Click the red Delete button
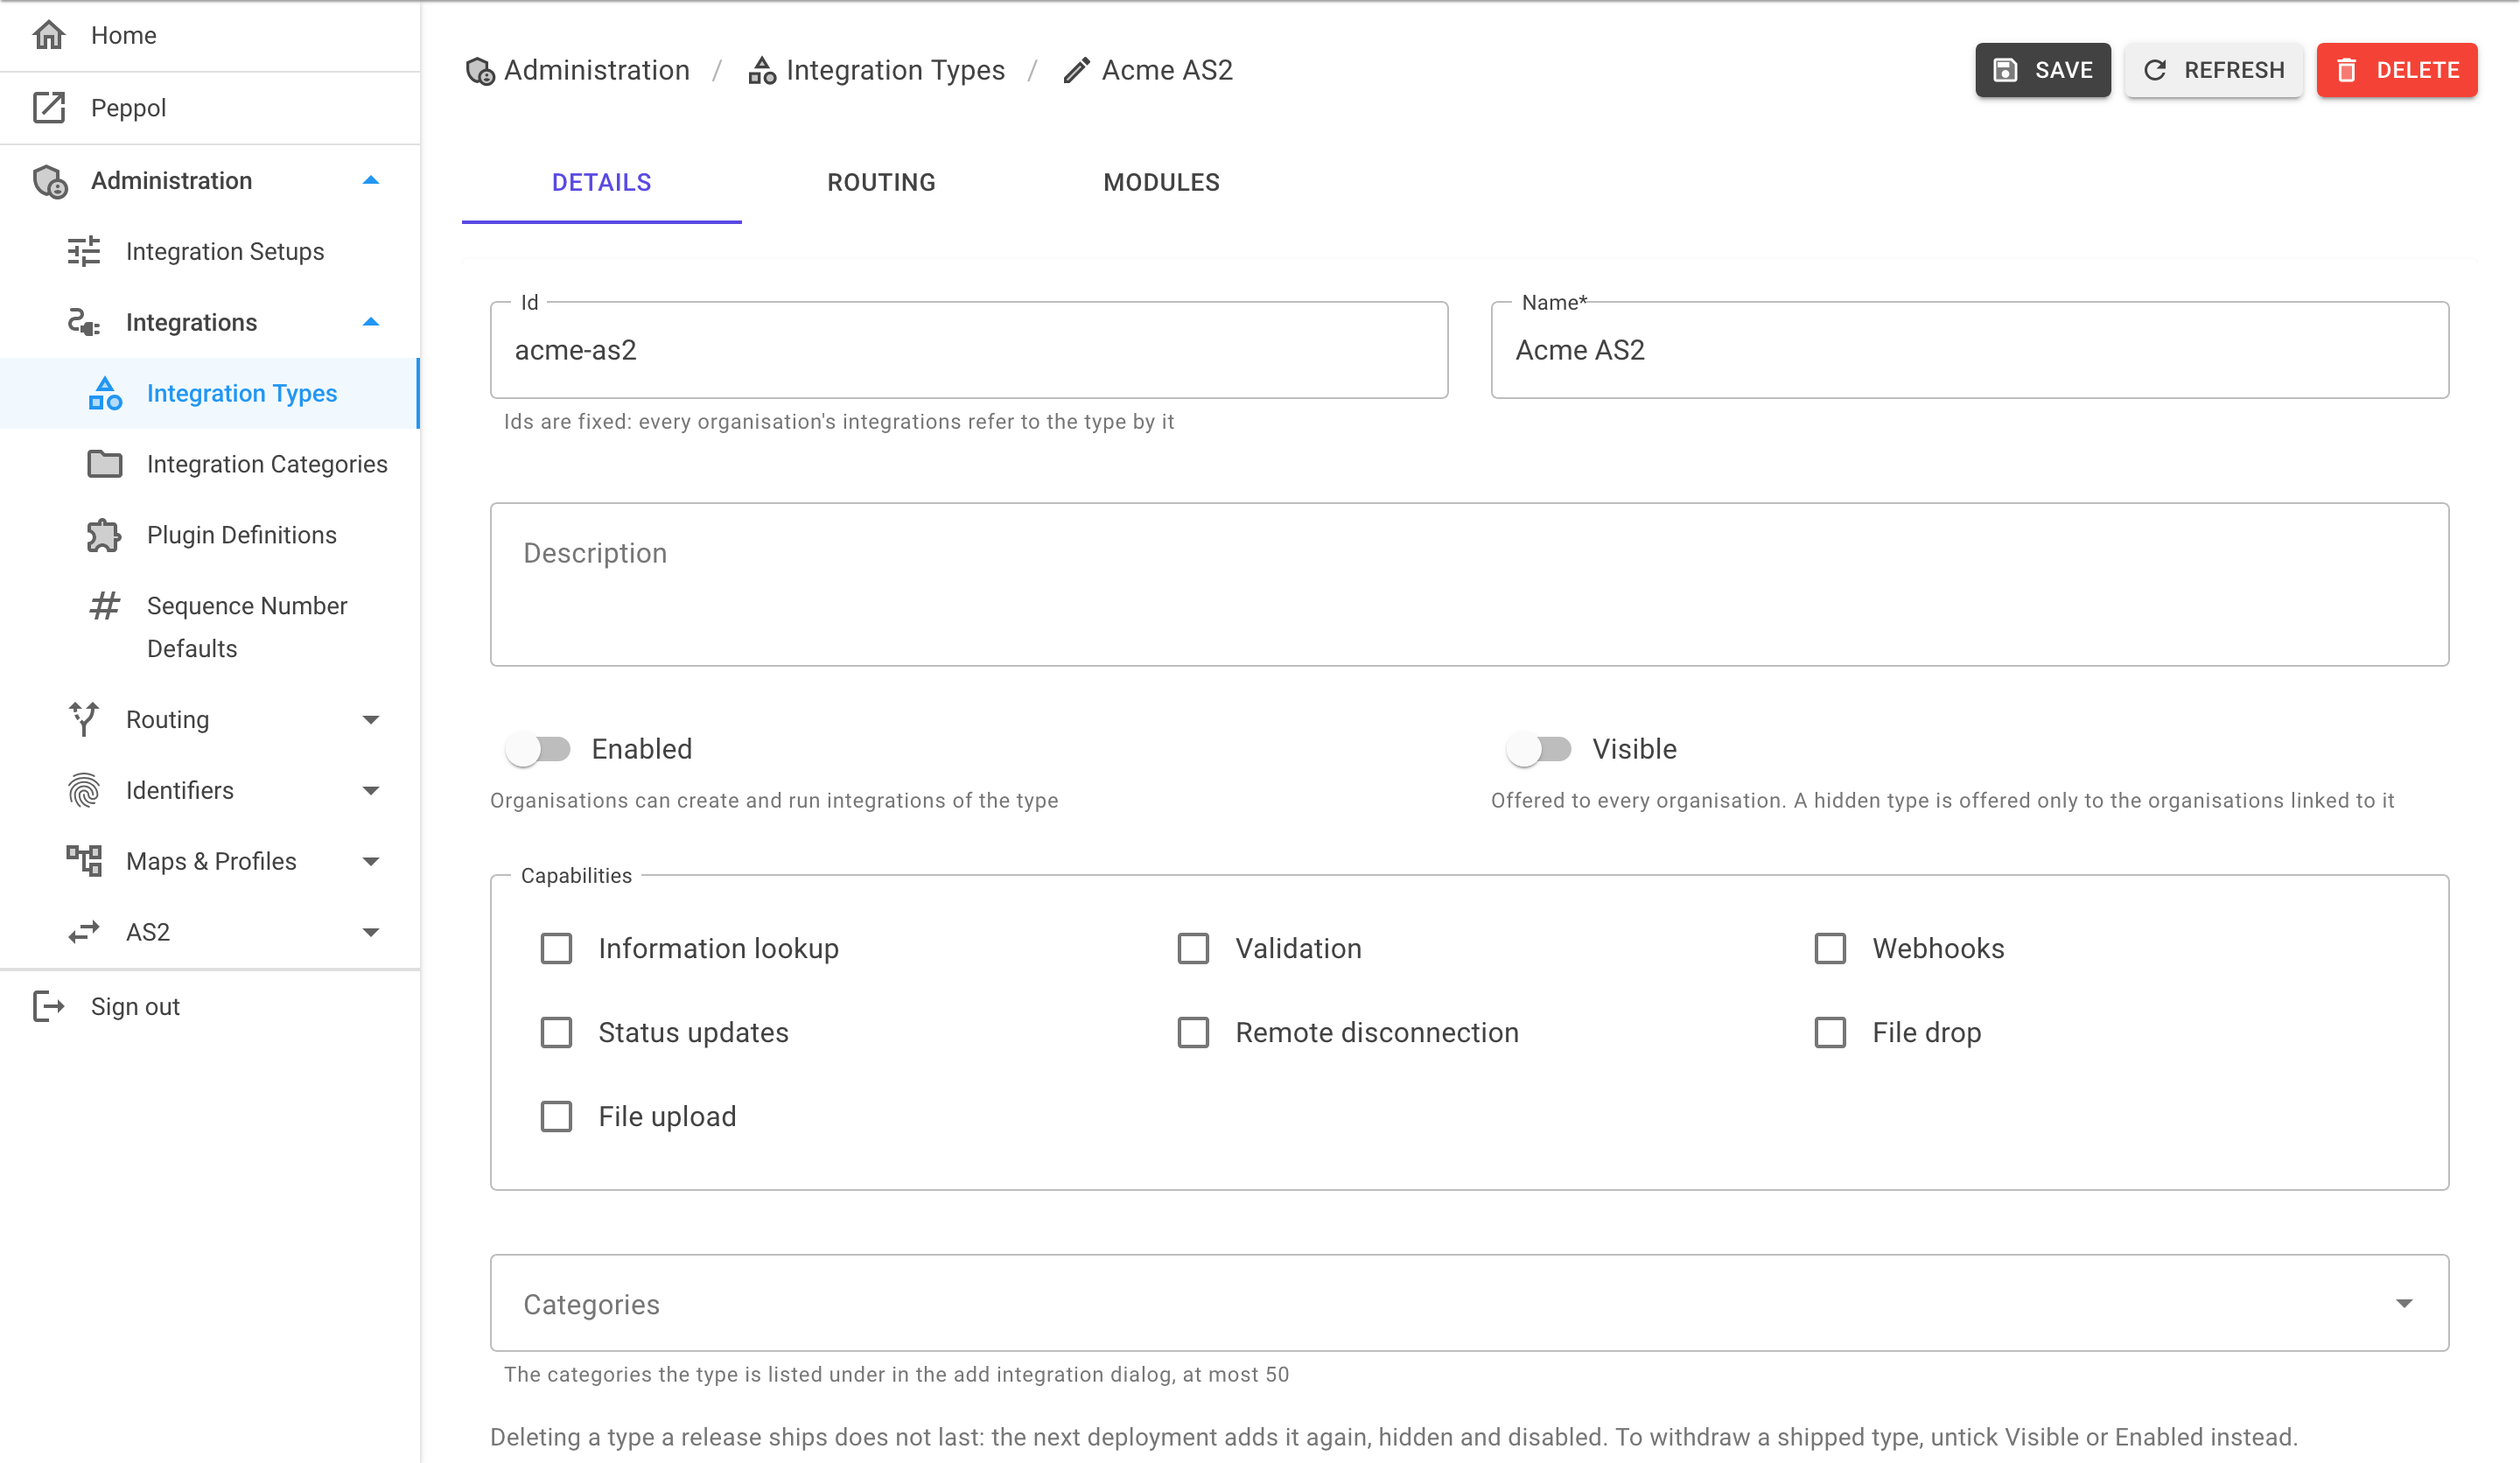The height and width of the screenshot is (1463, 2520). (x=2396, y=70)
